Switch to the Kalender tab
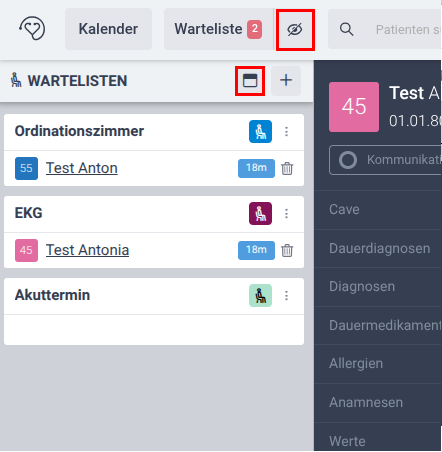 point(108,29)
